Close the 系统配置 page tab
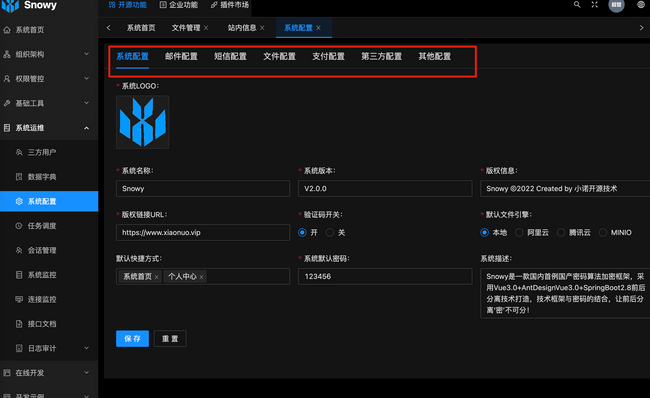 coord(318,28)
